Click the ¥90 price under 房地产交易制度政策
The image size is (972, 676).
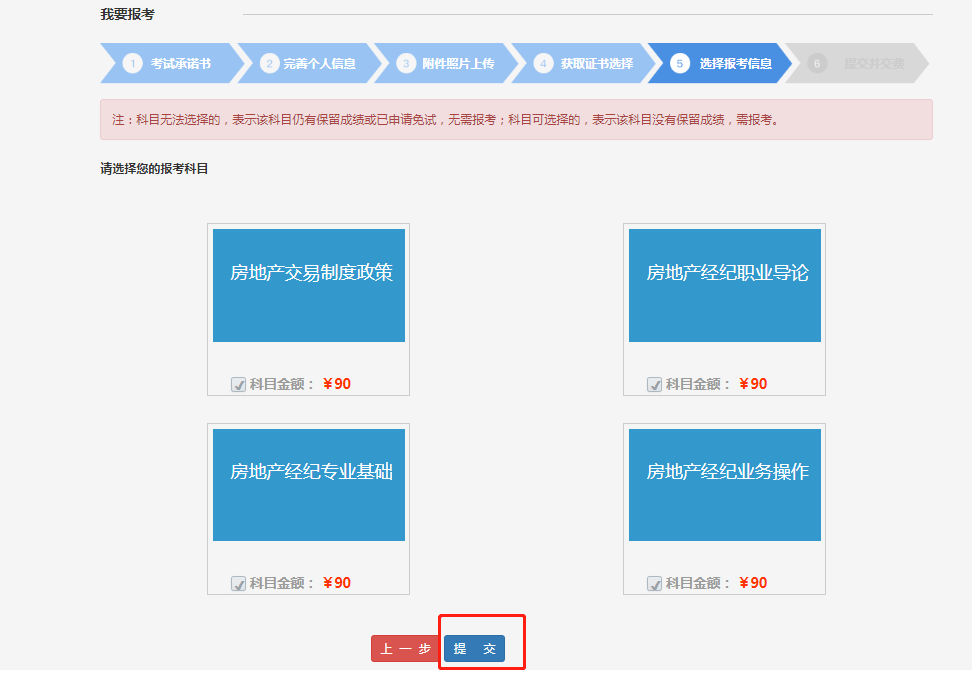tap(336, 384)
